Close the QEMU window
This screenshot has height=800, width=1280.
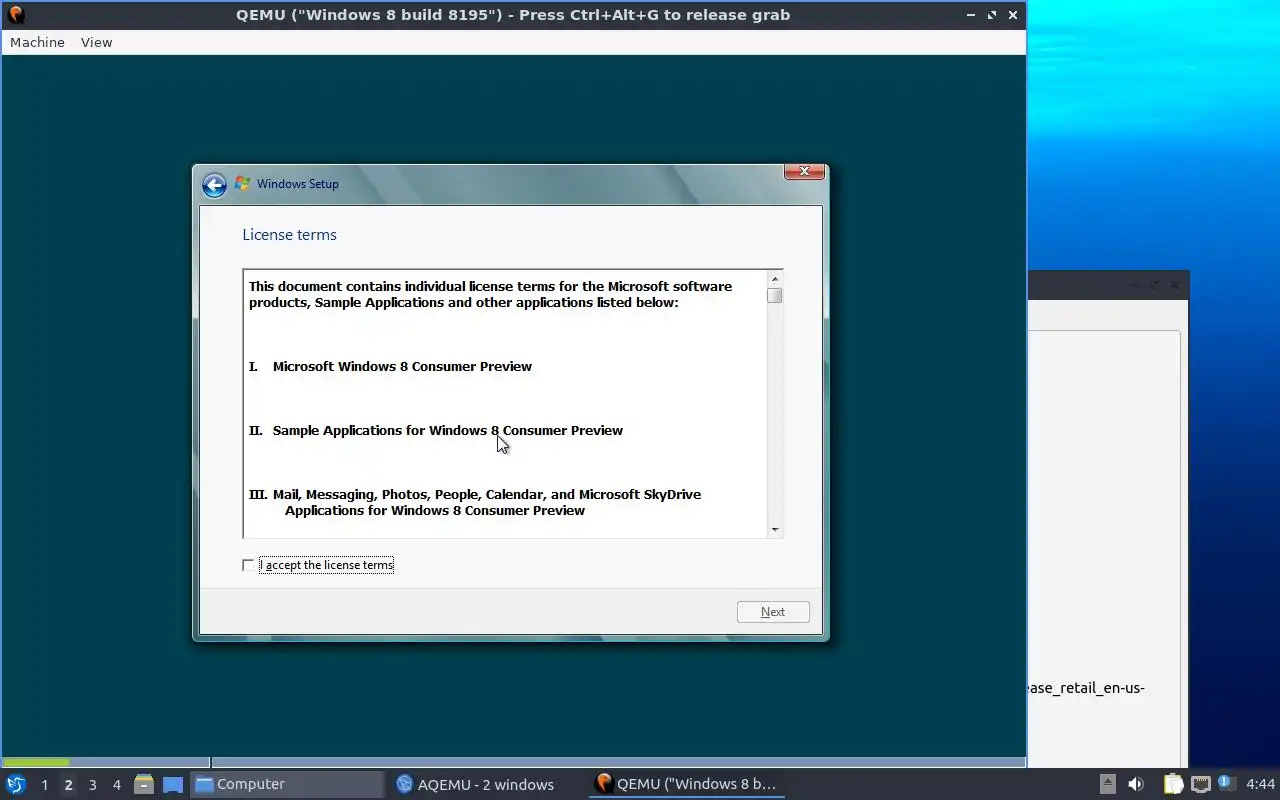click(x=1013, y=15)
